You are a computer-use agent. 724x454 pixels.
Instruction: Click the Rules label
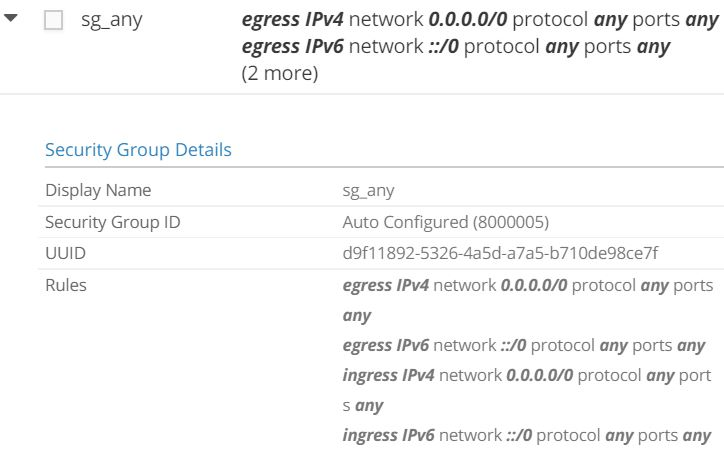click(66, 285)
